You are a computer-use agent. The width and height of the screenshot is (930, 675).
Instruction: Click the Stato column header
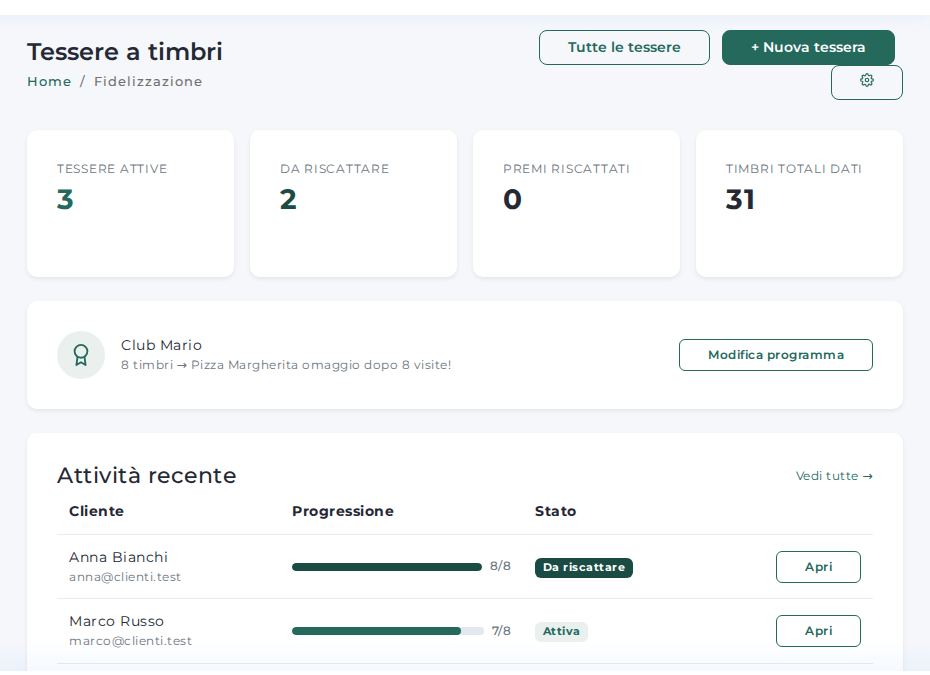click(556, 511)
